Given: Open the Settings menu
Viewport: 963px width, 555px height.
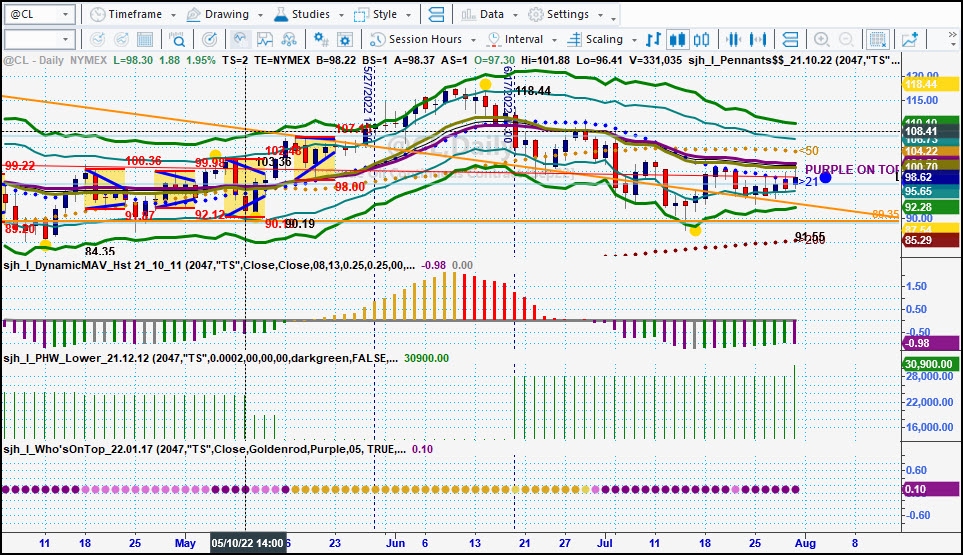Looking at the screenshot, I should (566, 14).
